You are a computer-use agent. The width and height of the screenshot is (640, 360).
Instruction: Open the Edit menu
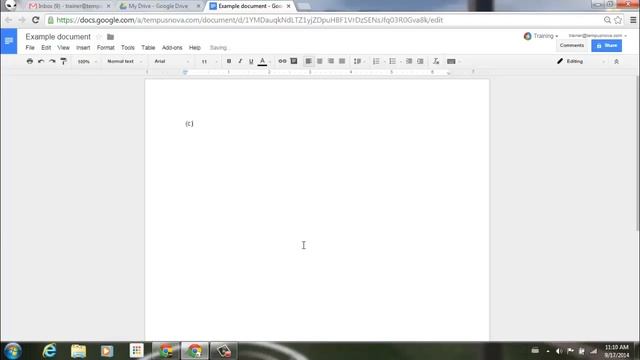click(46, 48)
